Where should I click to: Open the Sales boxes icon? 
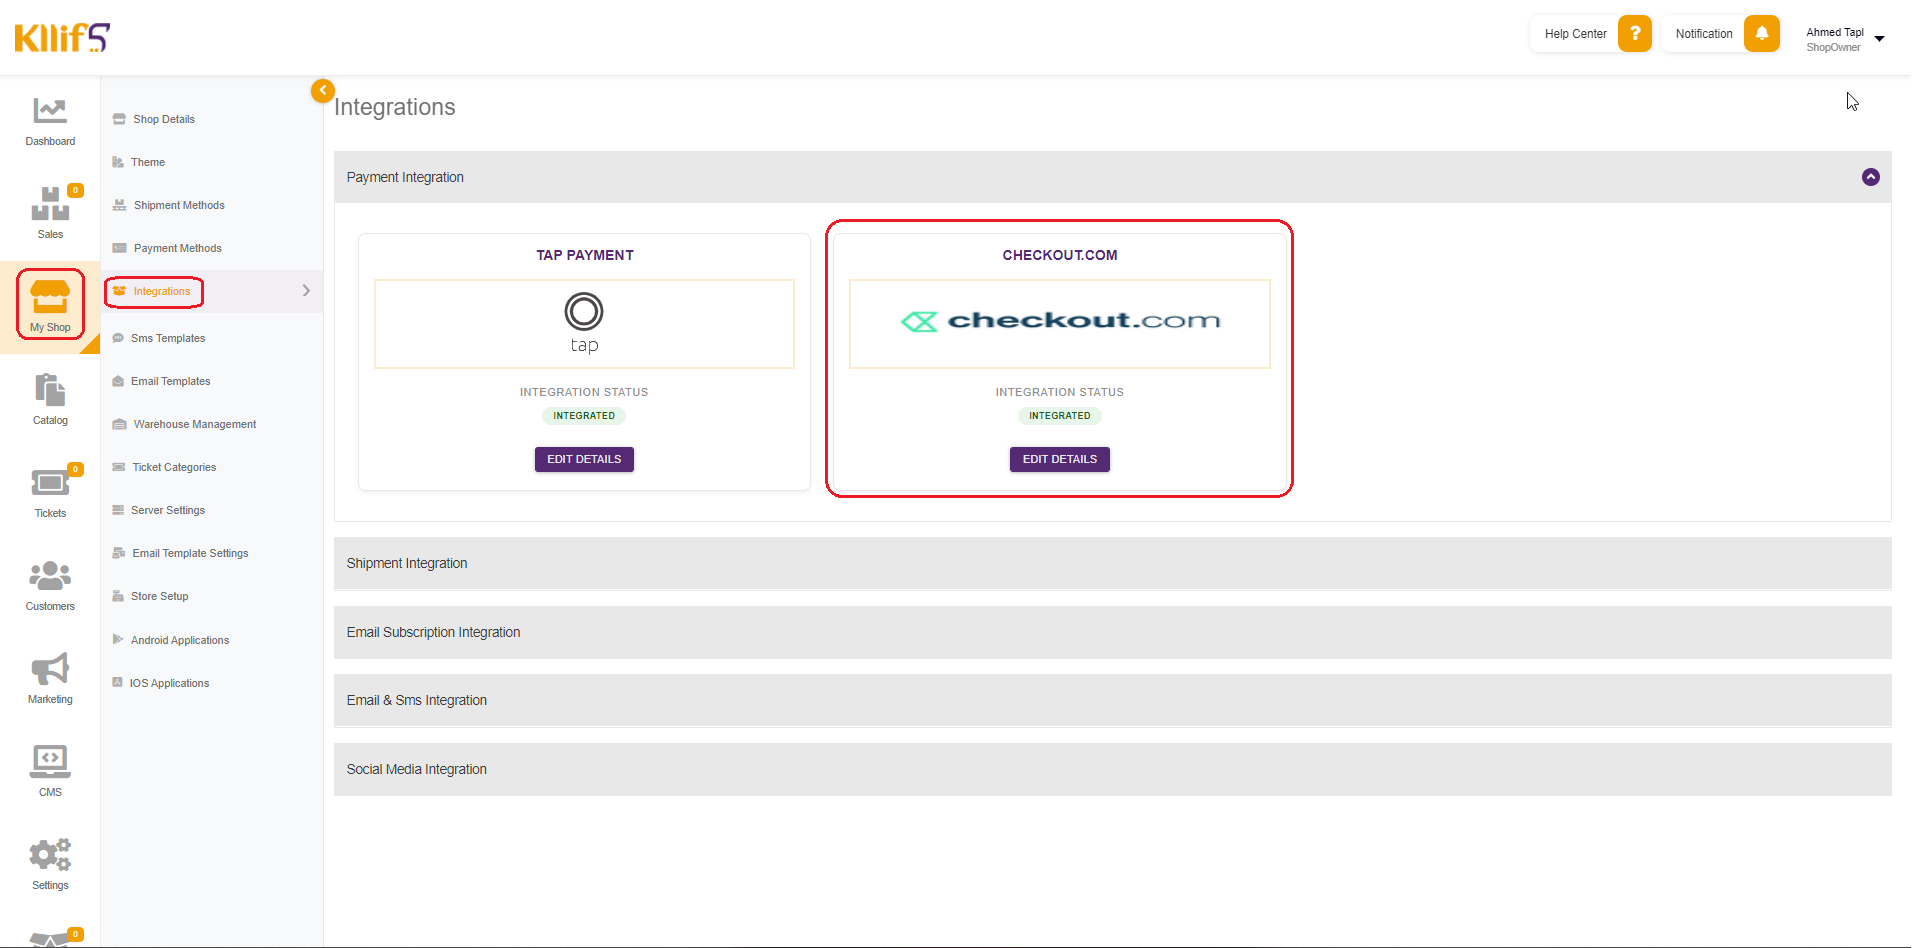tap(50, 204)
